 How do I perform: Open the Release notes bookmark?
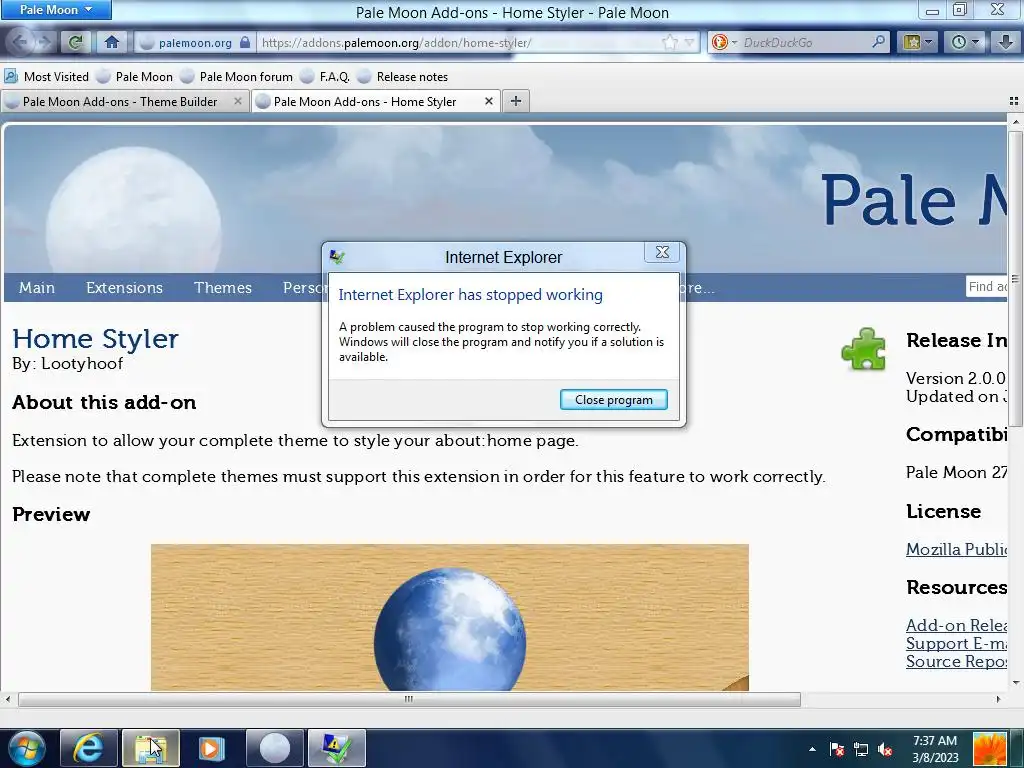pos(402,77)
